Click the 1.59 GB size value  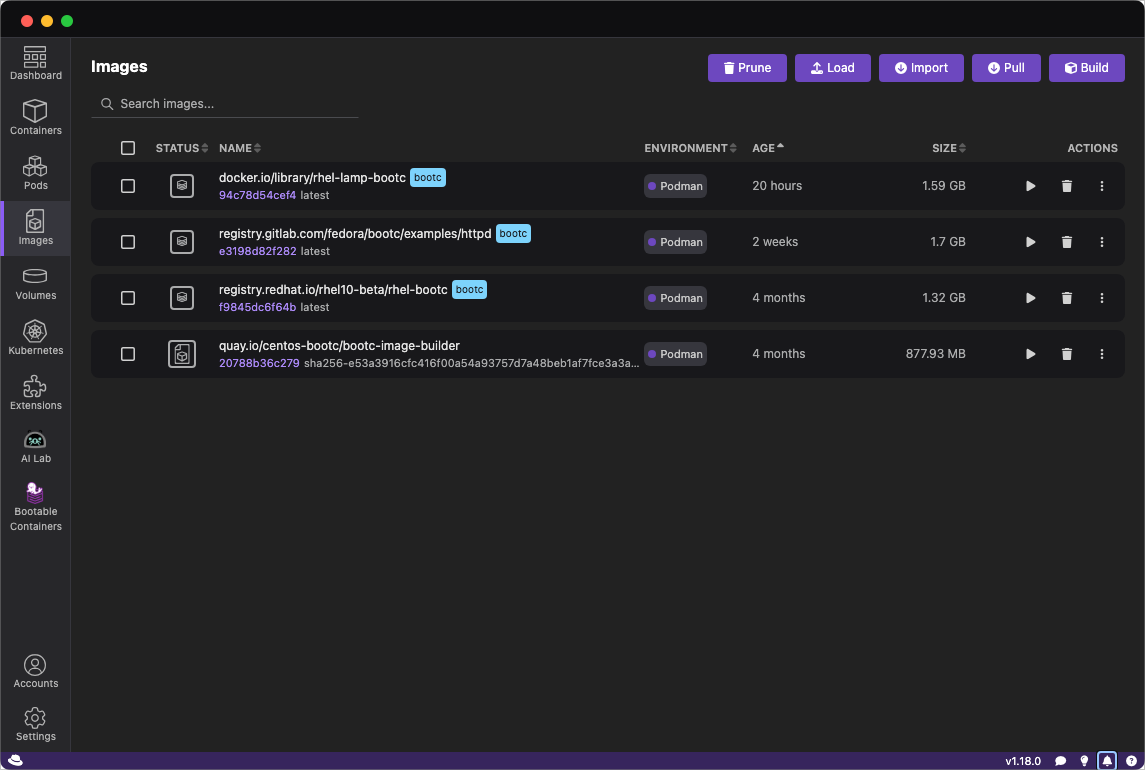943,186
